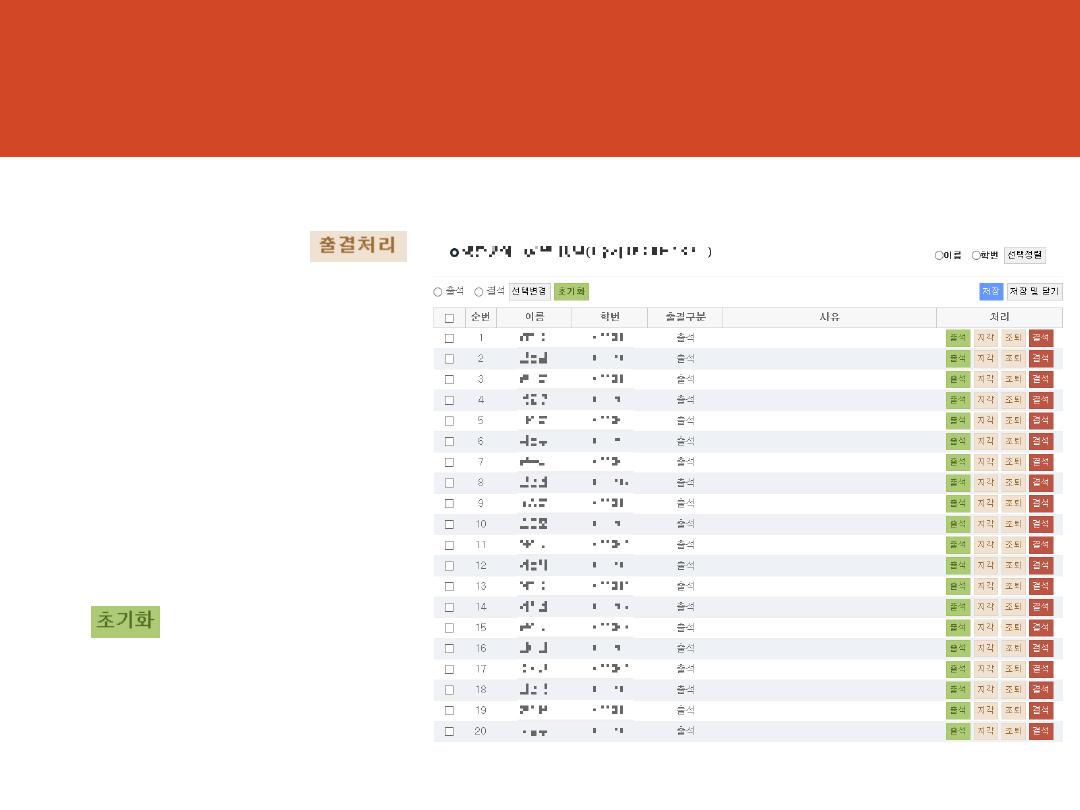Click green 출석 button in row 1
1080x810 pixels.
tap(958, 338)
